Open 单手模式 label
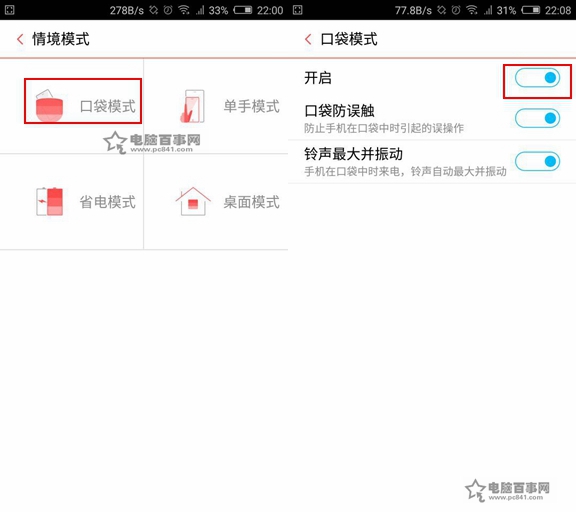The width and height of the screenshot is (576, 512). pos(252,106)
